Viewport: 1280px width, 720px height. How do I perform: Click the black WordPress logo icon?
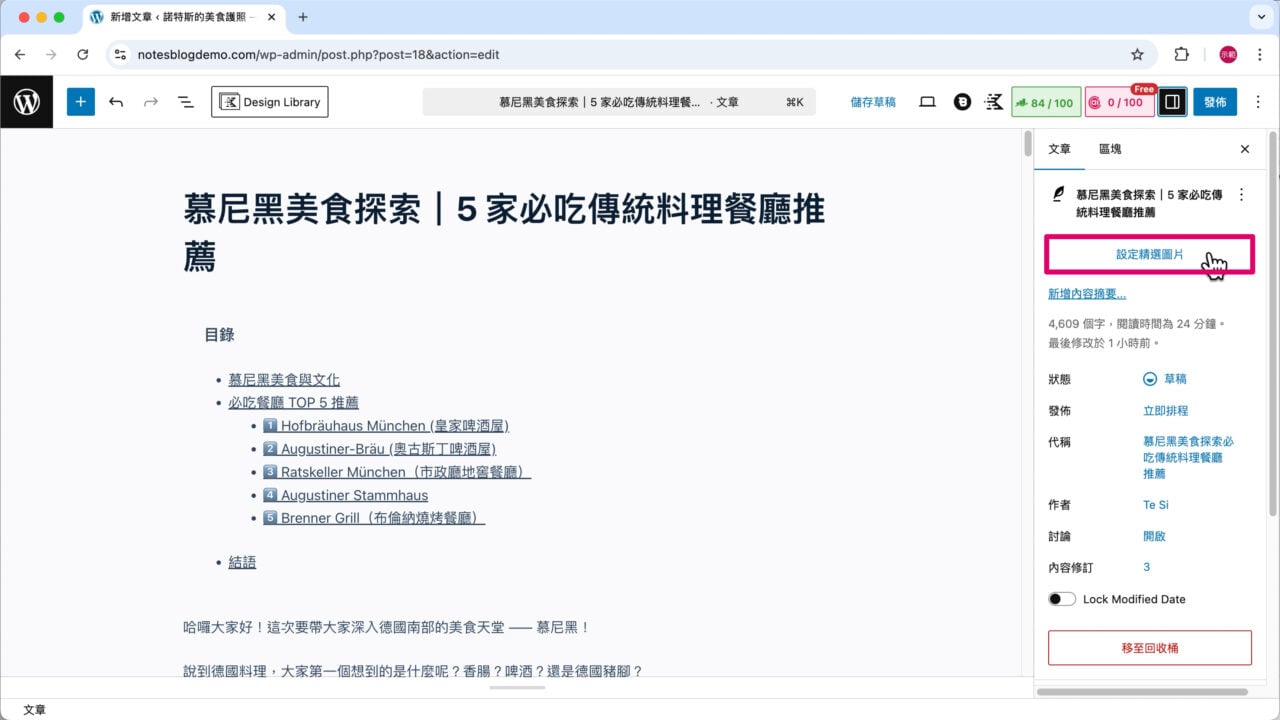(27, 101)
